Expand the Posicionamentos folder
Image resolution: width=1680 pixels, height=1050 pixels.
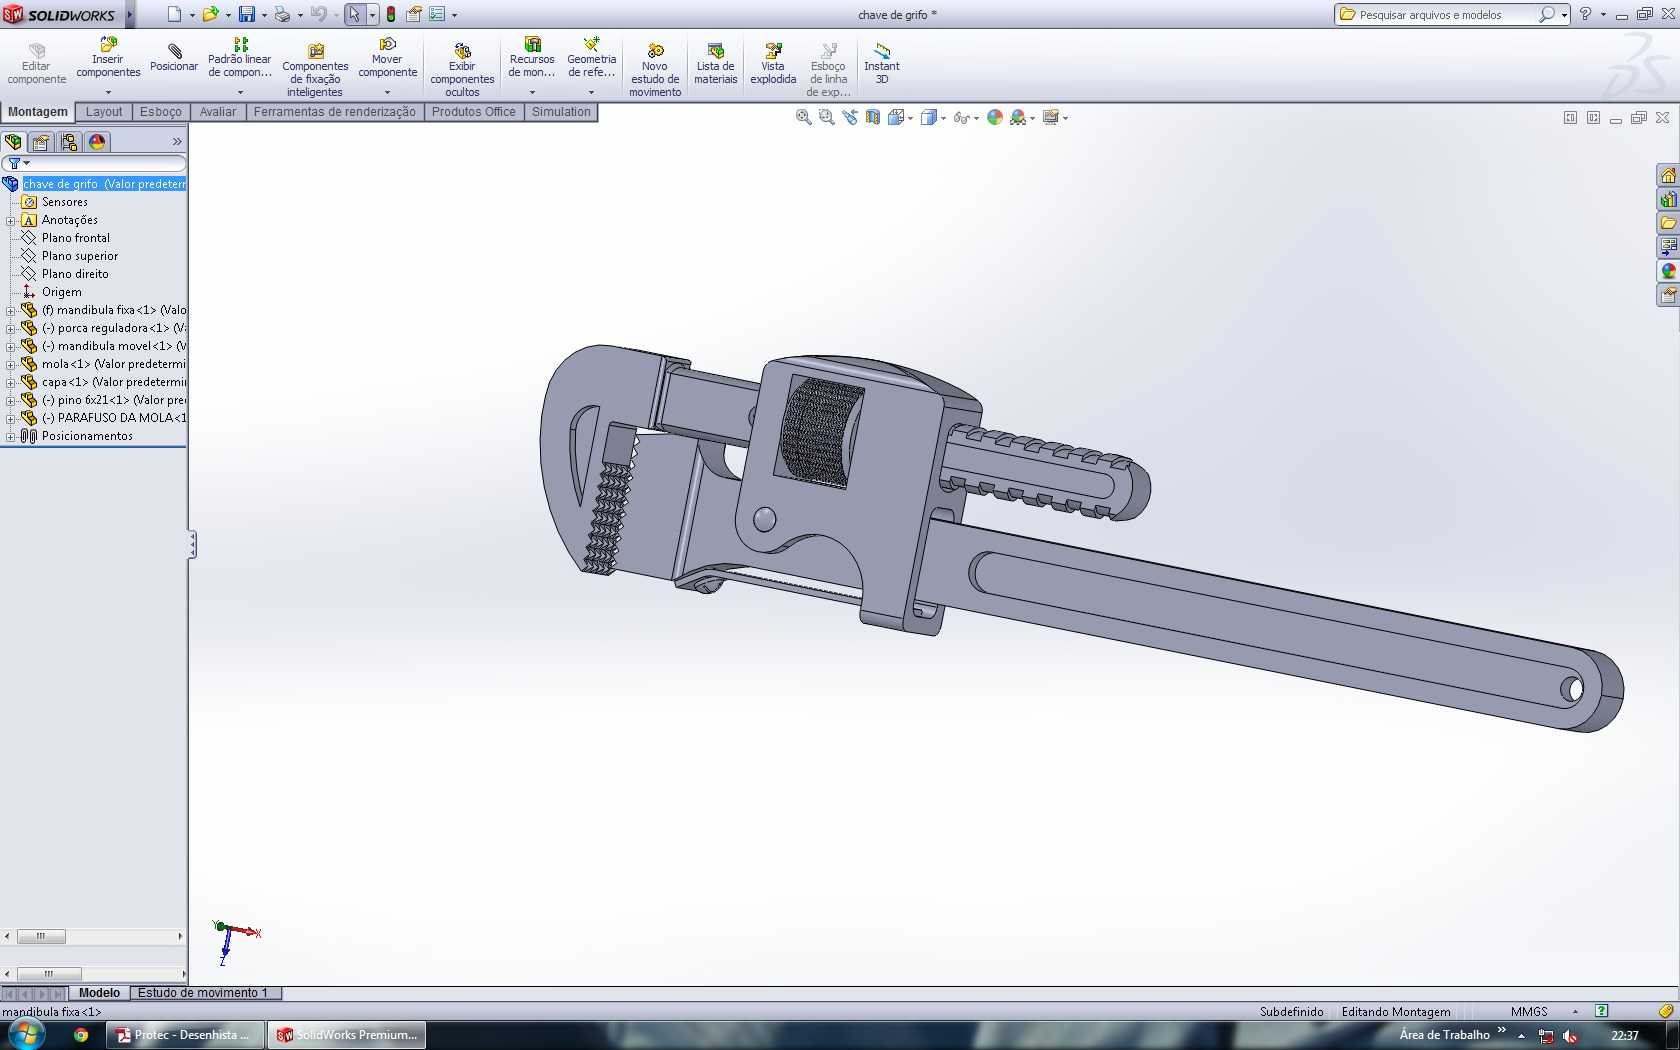coord(10,437)
